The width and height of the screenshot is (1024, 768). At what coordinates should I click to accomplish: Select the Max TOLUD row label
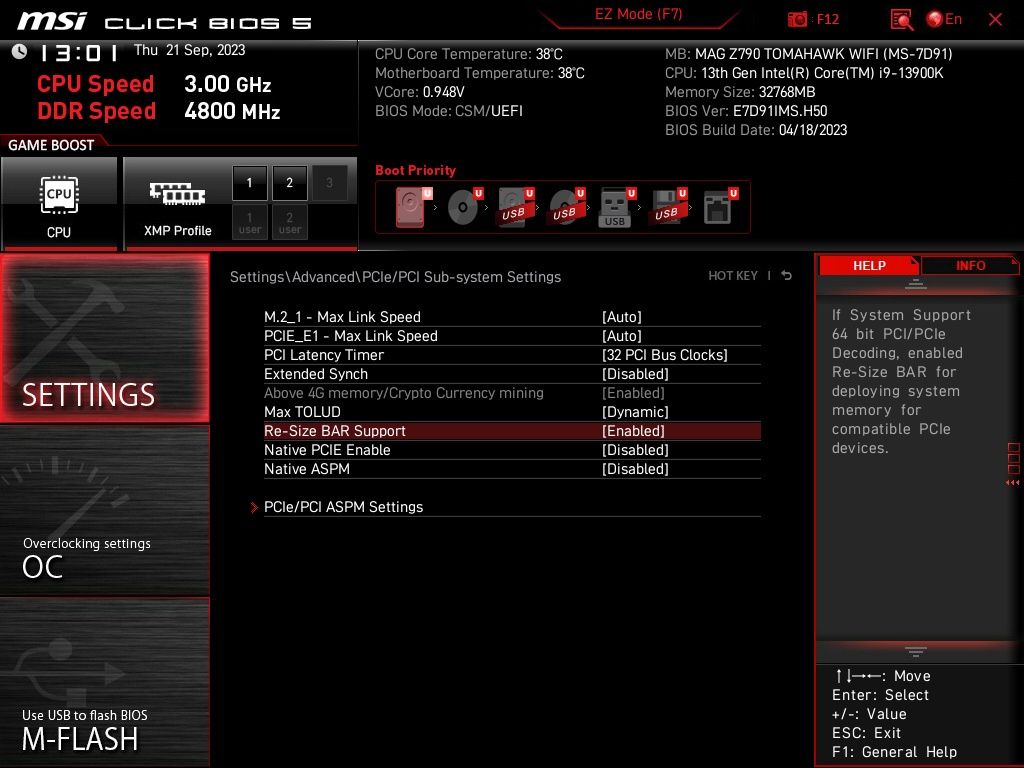pyautogui.click(x=302, y=412)
